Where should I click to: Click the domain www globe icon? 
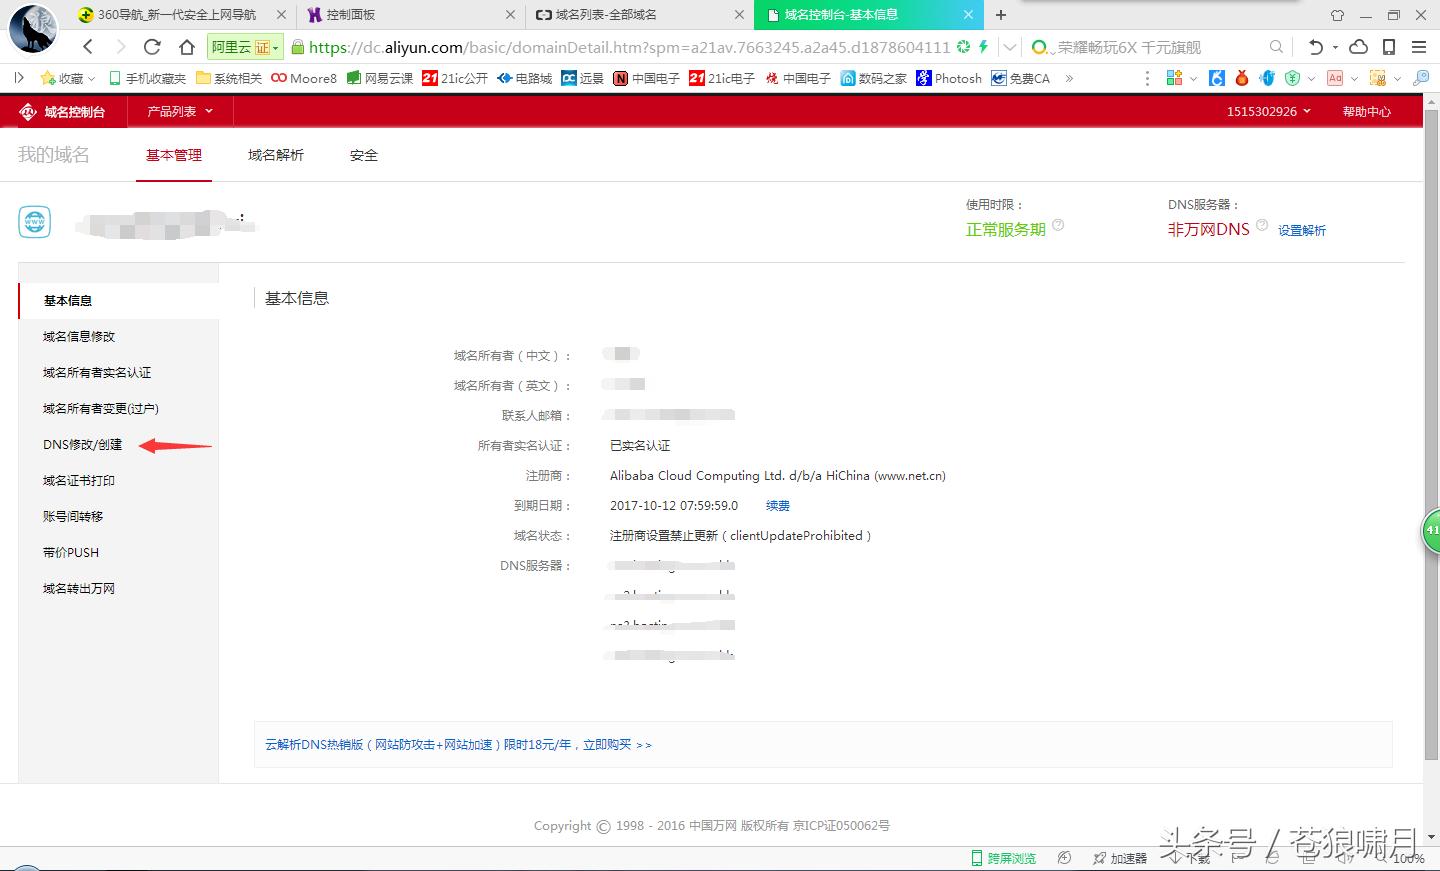35,222
